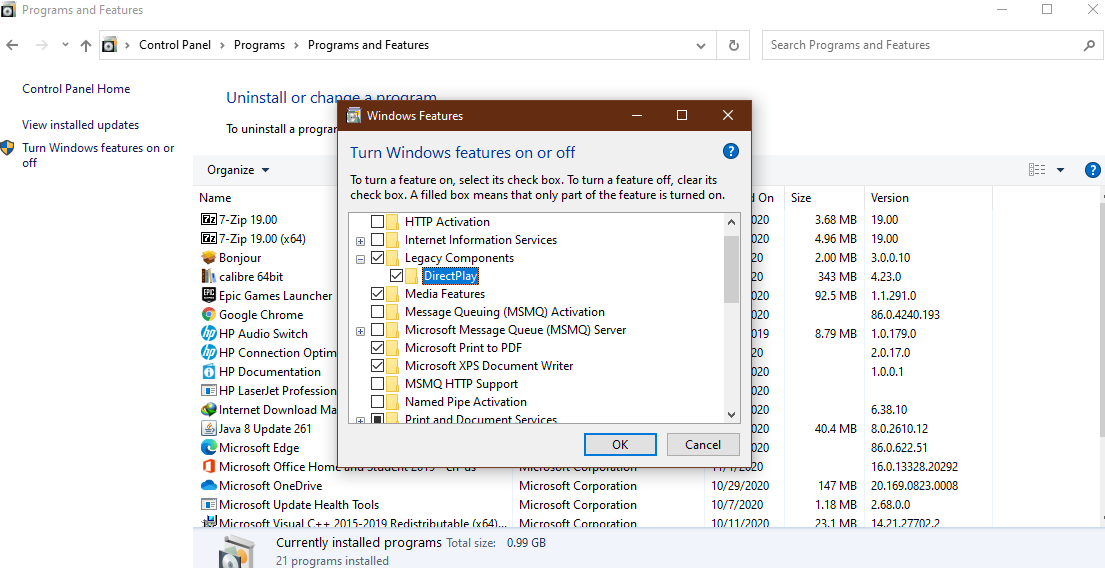Select the Microsoft OneDrive cloud icon
The height and width of the screenshot is (568, 1105).
(209, 486)
